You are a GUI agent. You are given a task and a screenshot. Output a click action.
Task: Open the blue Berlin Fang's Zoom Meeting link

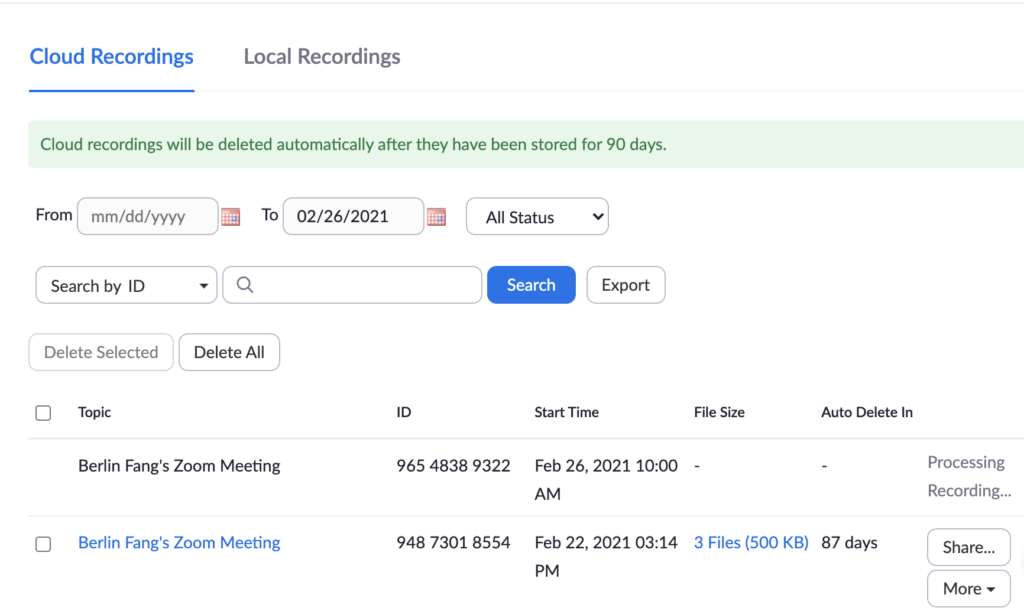coord(179,543)
